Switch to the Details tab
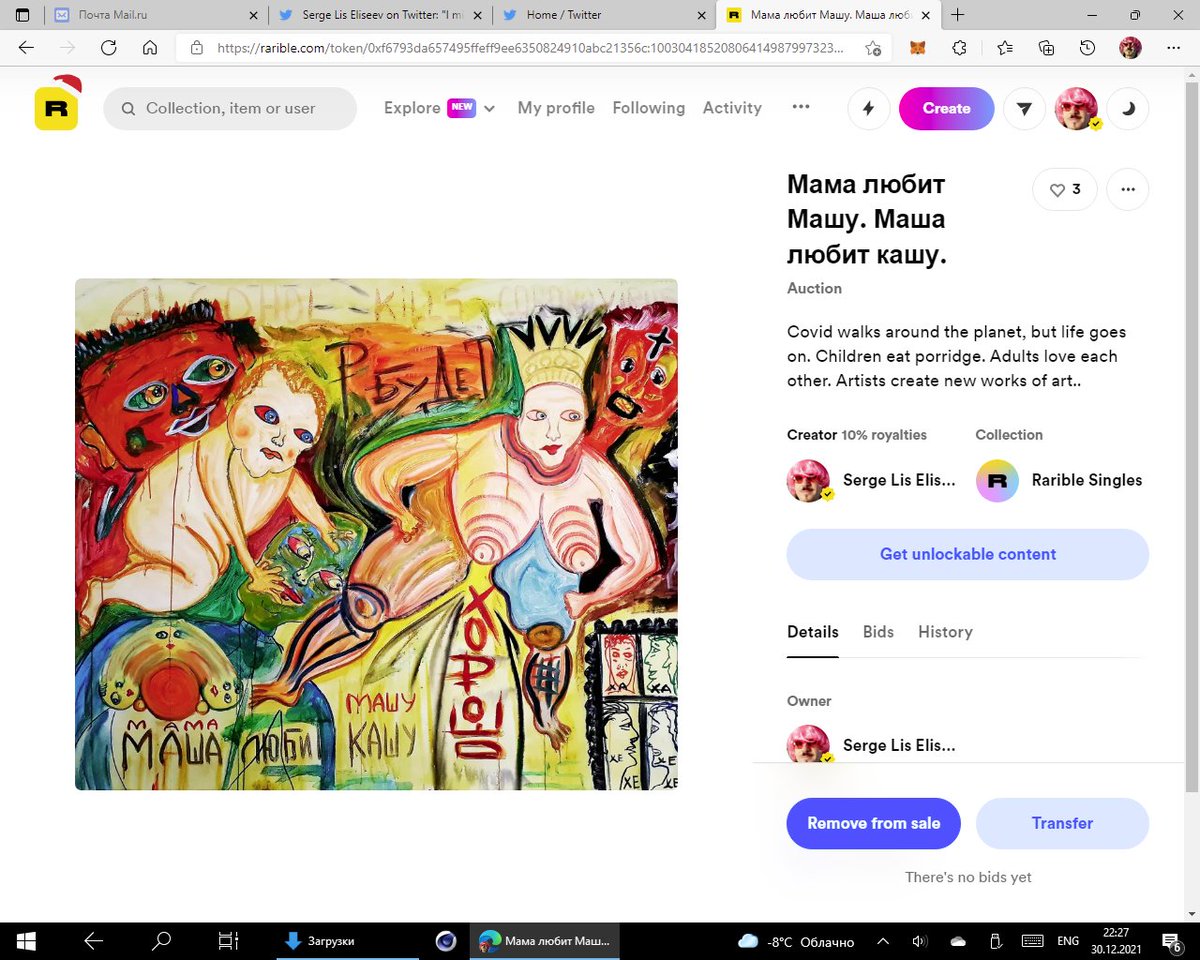The width and height of the screenshot is (1200, 960). 813,632
